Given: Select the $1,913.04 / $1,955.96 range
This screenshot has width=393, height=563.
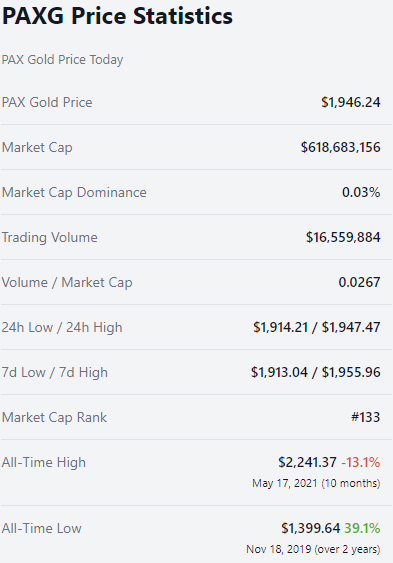Looking at the screenshot, I should coord(315,372).
